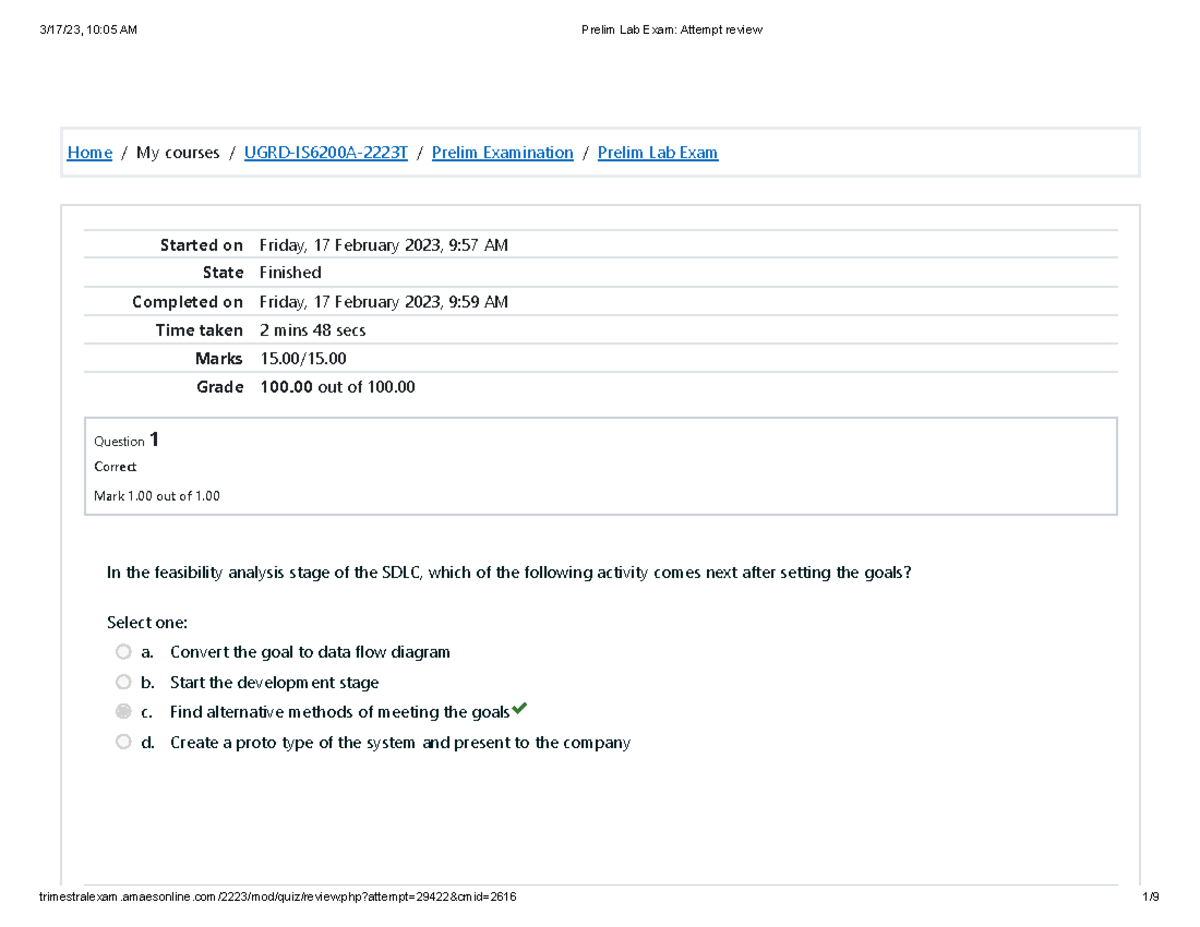Click the question text about SDLC feasibility analysis
Viewport: 1200px width, 927px height.
pyautogui.click(x=510, y=572)
